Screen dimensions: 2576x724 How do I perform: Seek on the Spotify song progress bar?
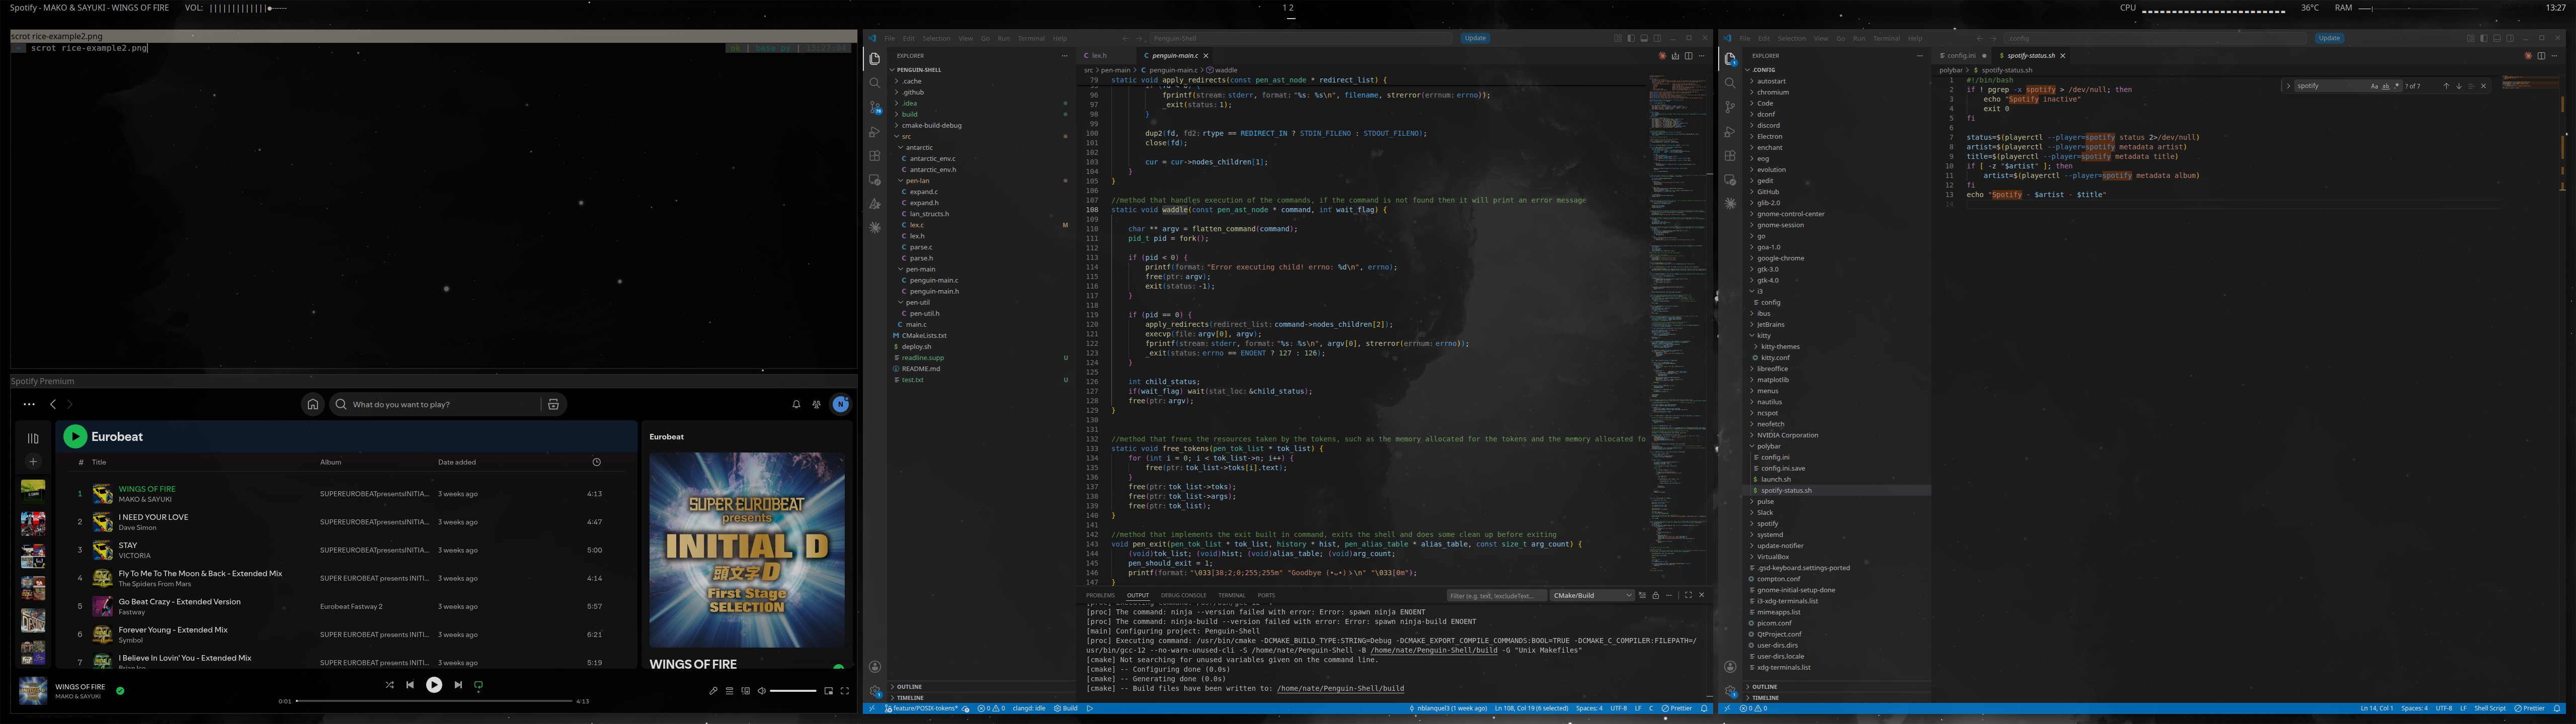[434, 701]
